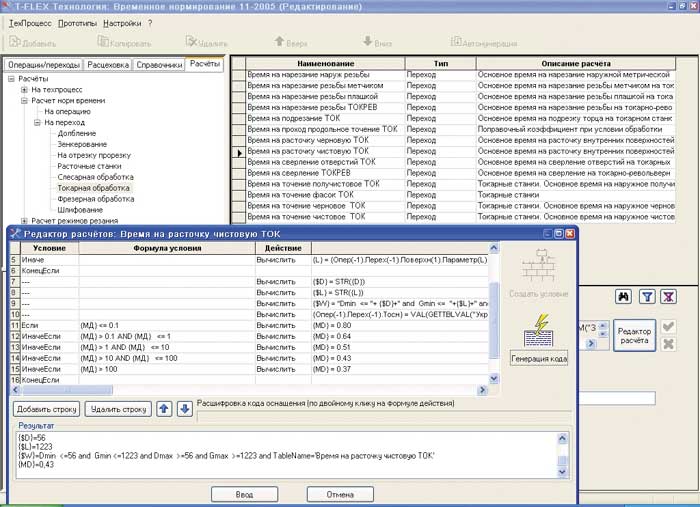This screenshot has height=507, width=700.
Task: Click Добавить in the top toolbar
Action: point(33,43)
